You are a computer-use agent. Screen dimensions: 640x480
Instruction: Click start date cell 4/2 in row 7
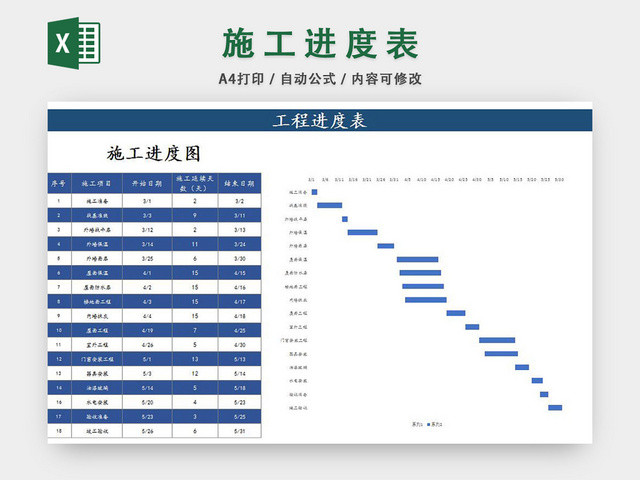coord(147,287)
